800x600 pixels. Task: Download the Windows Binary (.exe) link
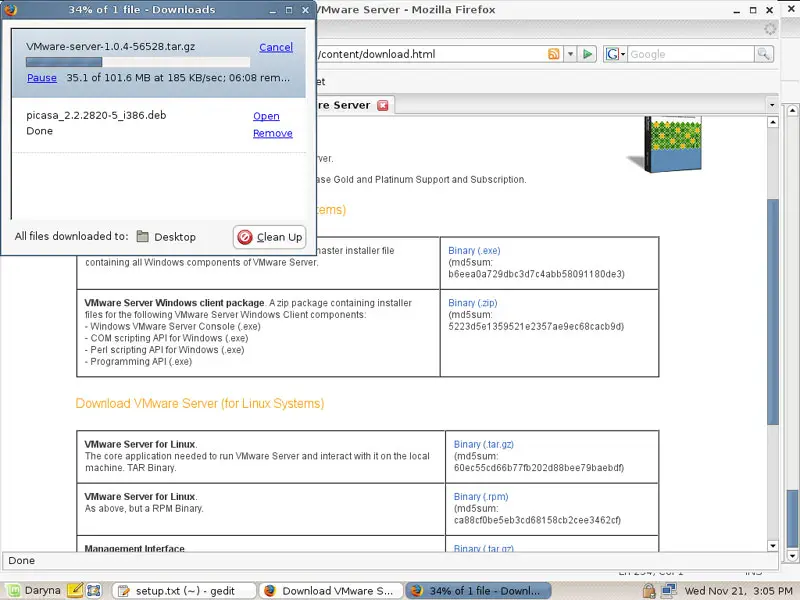(x=474, y=251)
